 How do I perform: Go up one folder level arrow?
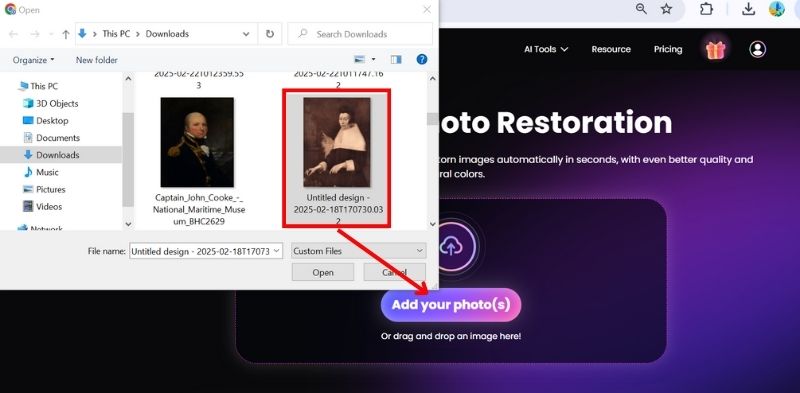pos(66,34)
